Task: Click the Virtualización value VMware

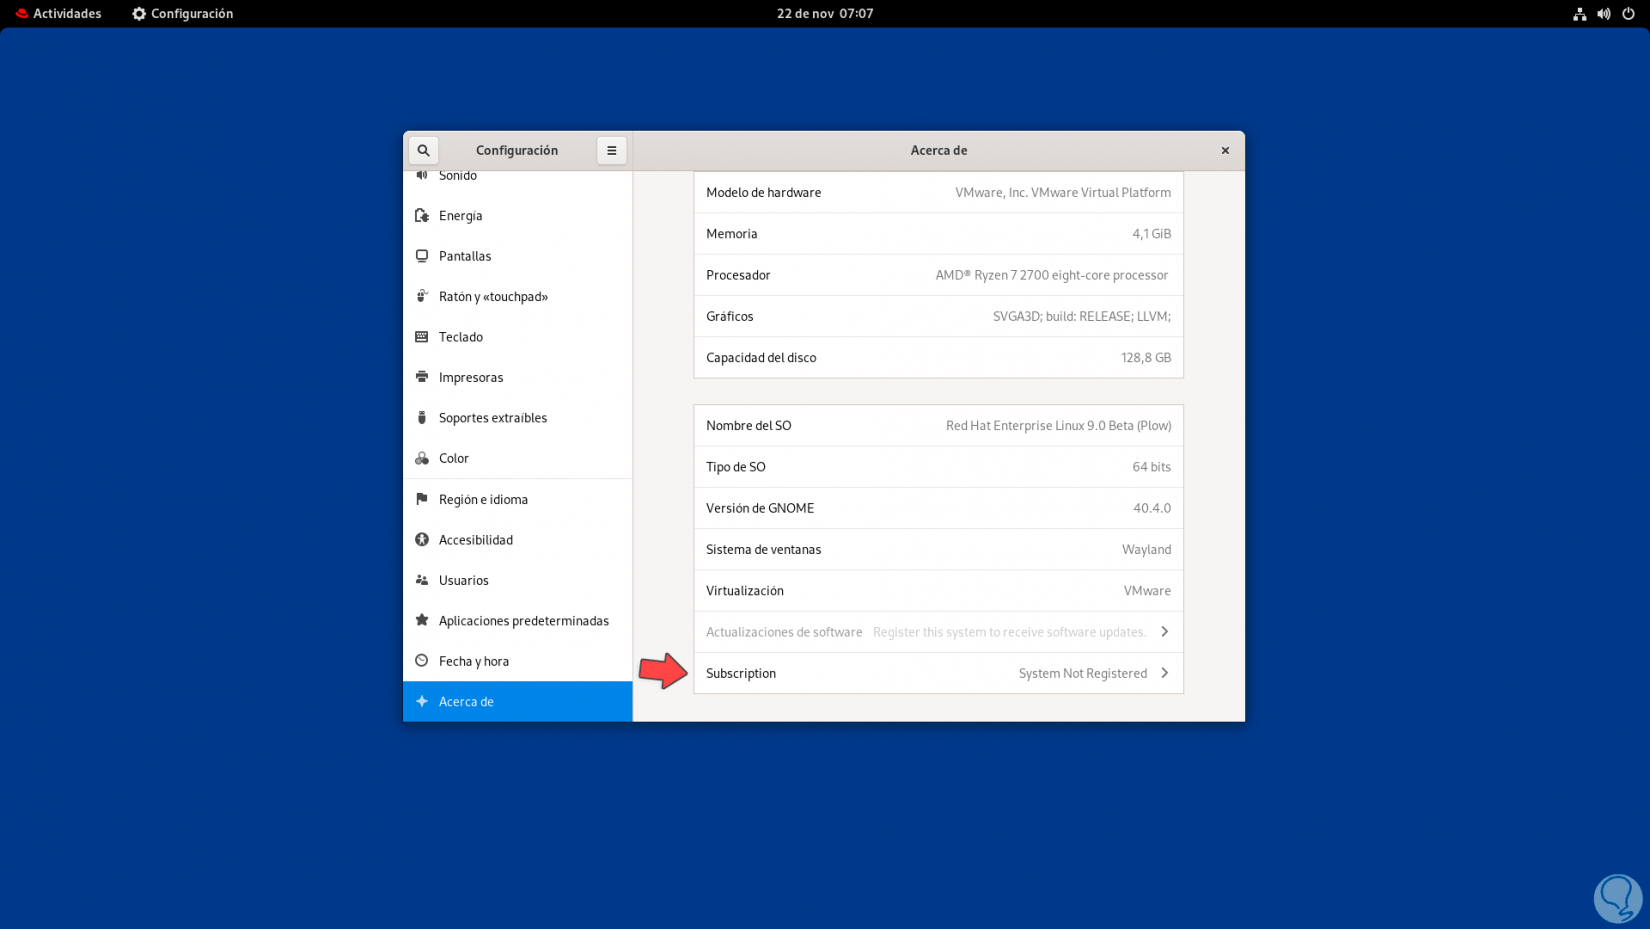Action: (1148, 591)
